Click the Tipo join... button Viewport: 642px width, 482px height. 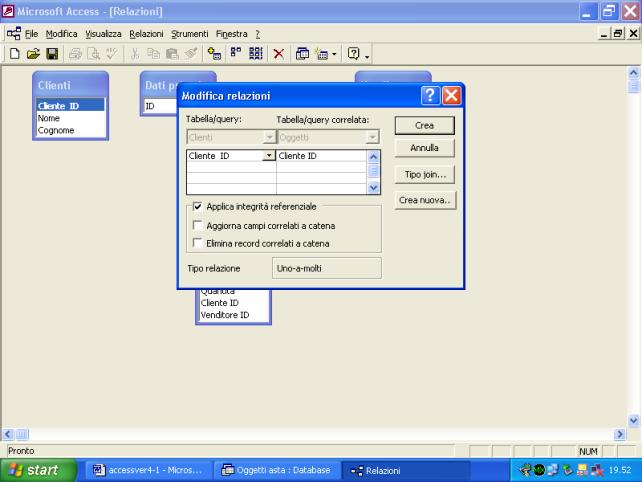425,174
